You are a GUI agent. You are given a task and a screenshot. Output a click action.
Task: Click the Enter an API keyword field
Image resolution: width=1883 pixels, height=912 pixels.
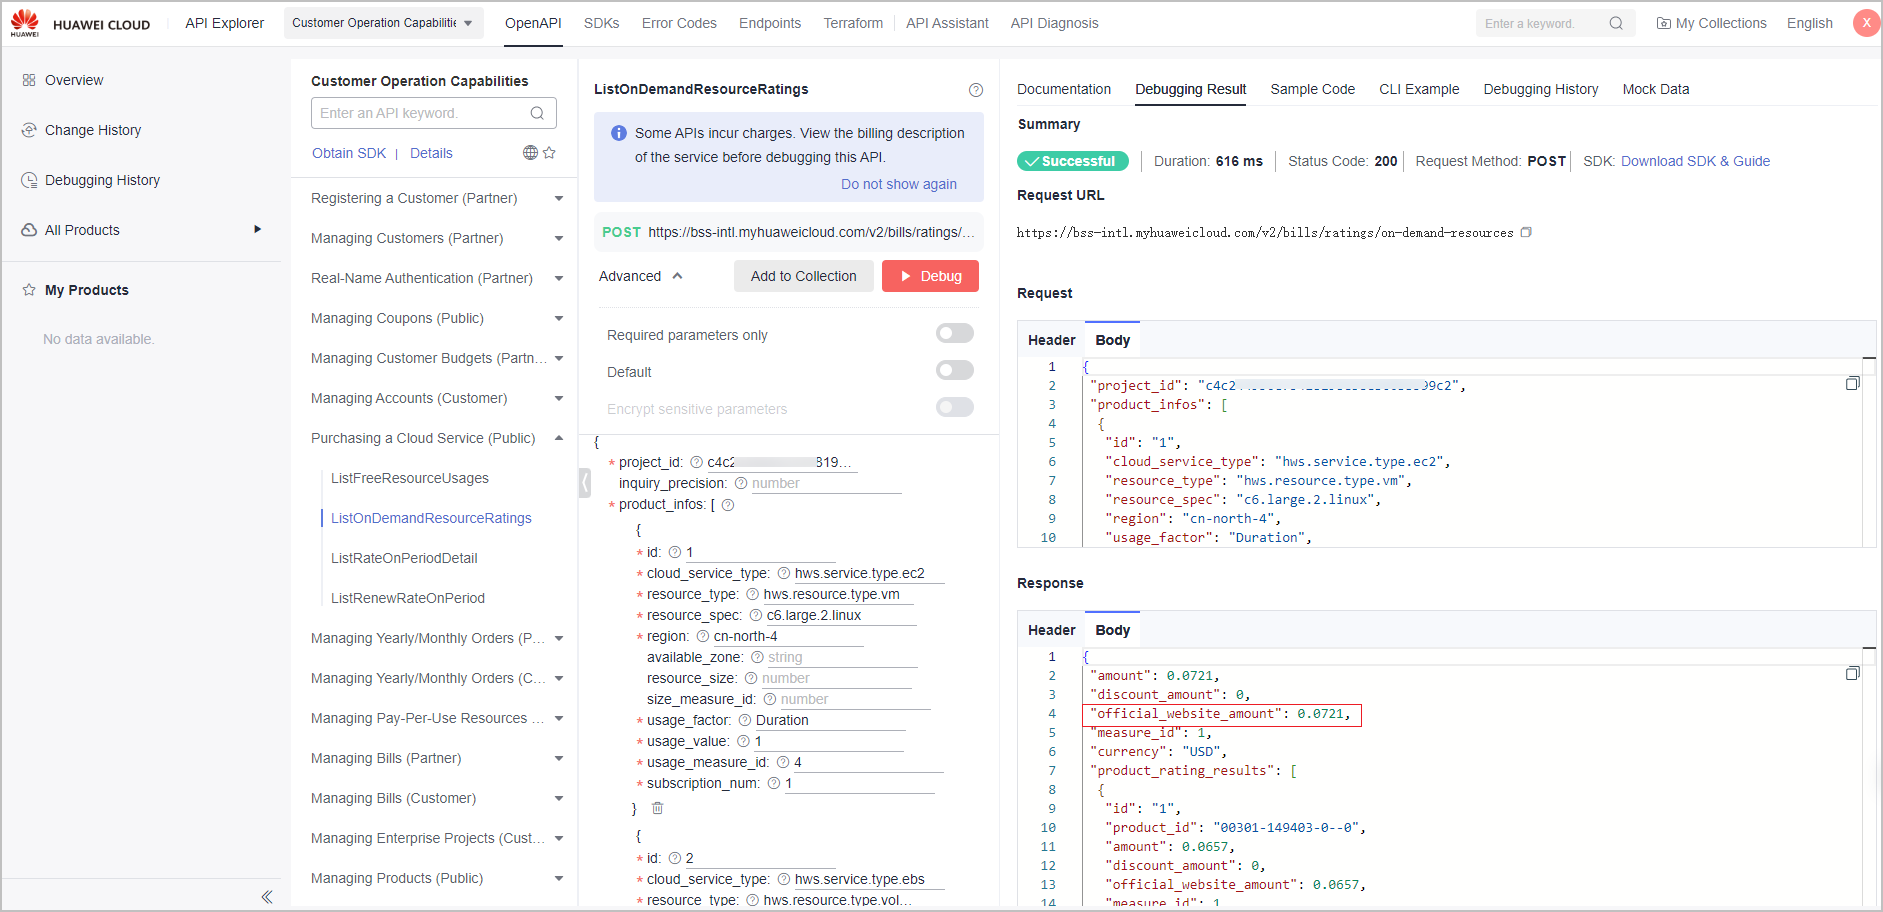422,113
